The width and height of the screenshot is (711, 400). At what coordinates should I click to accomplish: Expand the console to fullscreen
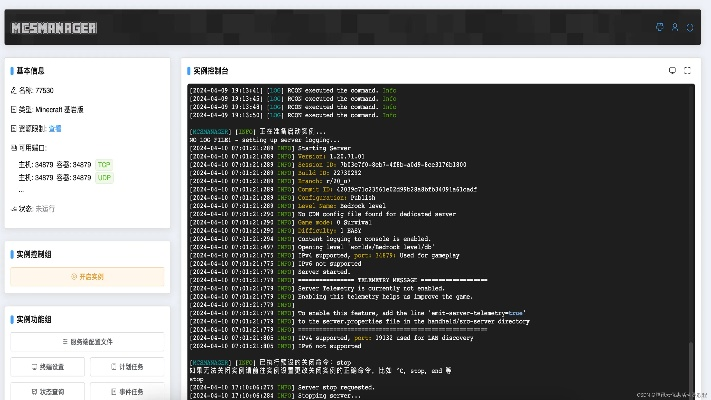tap(687, 71)
